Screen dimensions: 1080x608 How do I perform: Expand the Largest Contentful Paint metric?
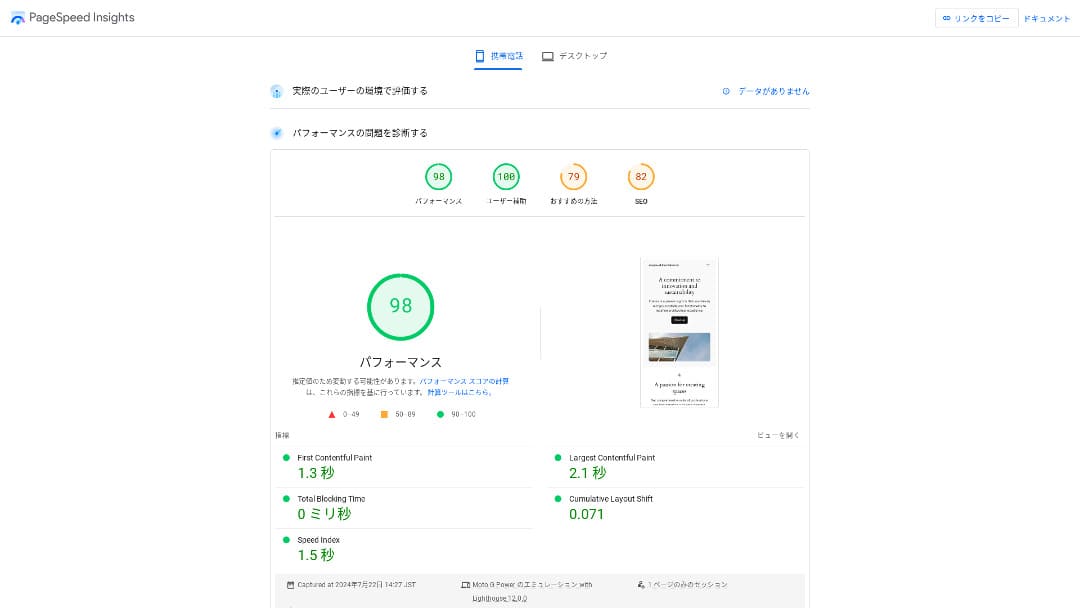612,458
